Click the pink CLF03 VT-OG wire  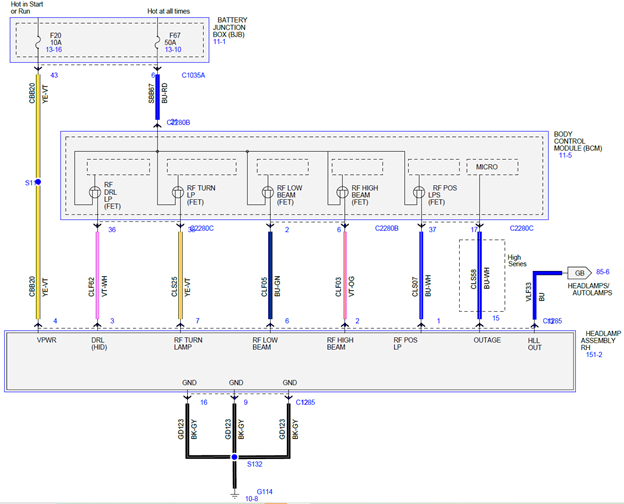pyautogui.click(x=345, y=275)
